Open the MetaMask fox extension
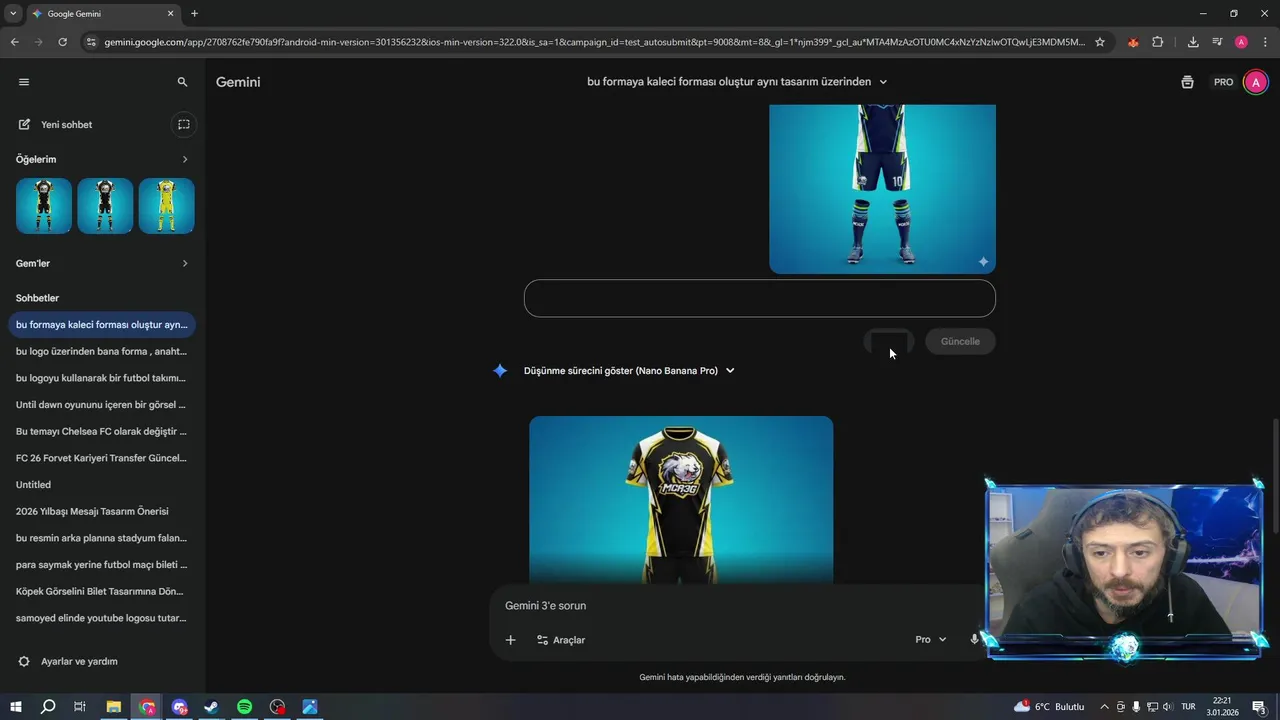The width and height of the screenshot is (1280, 720). pyautogui.click(x=1133, y=42)
